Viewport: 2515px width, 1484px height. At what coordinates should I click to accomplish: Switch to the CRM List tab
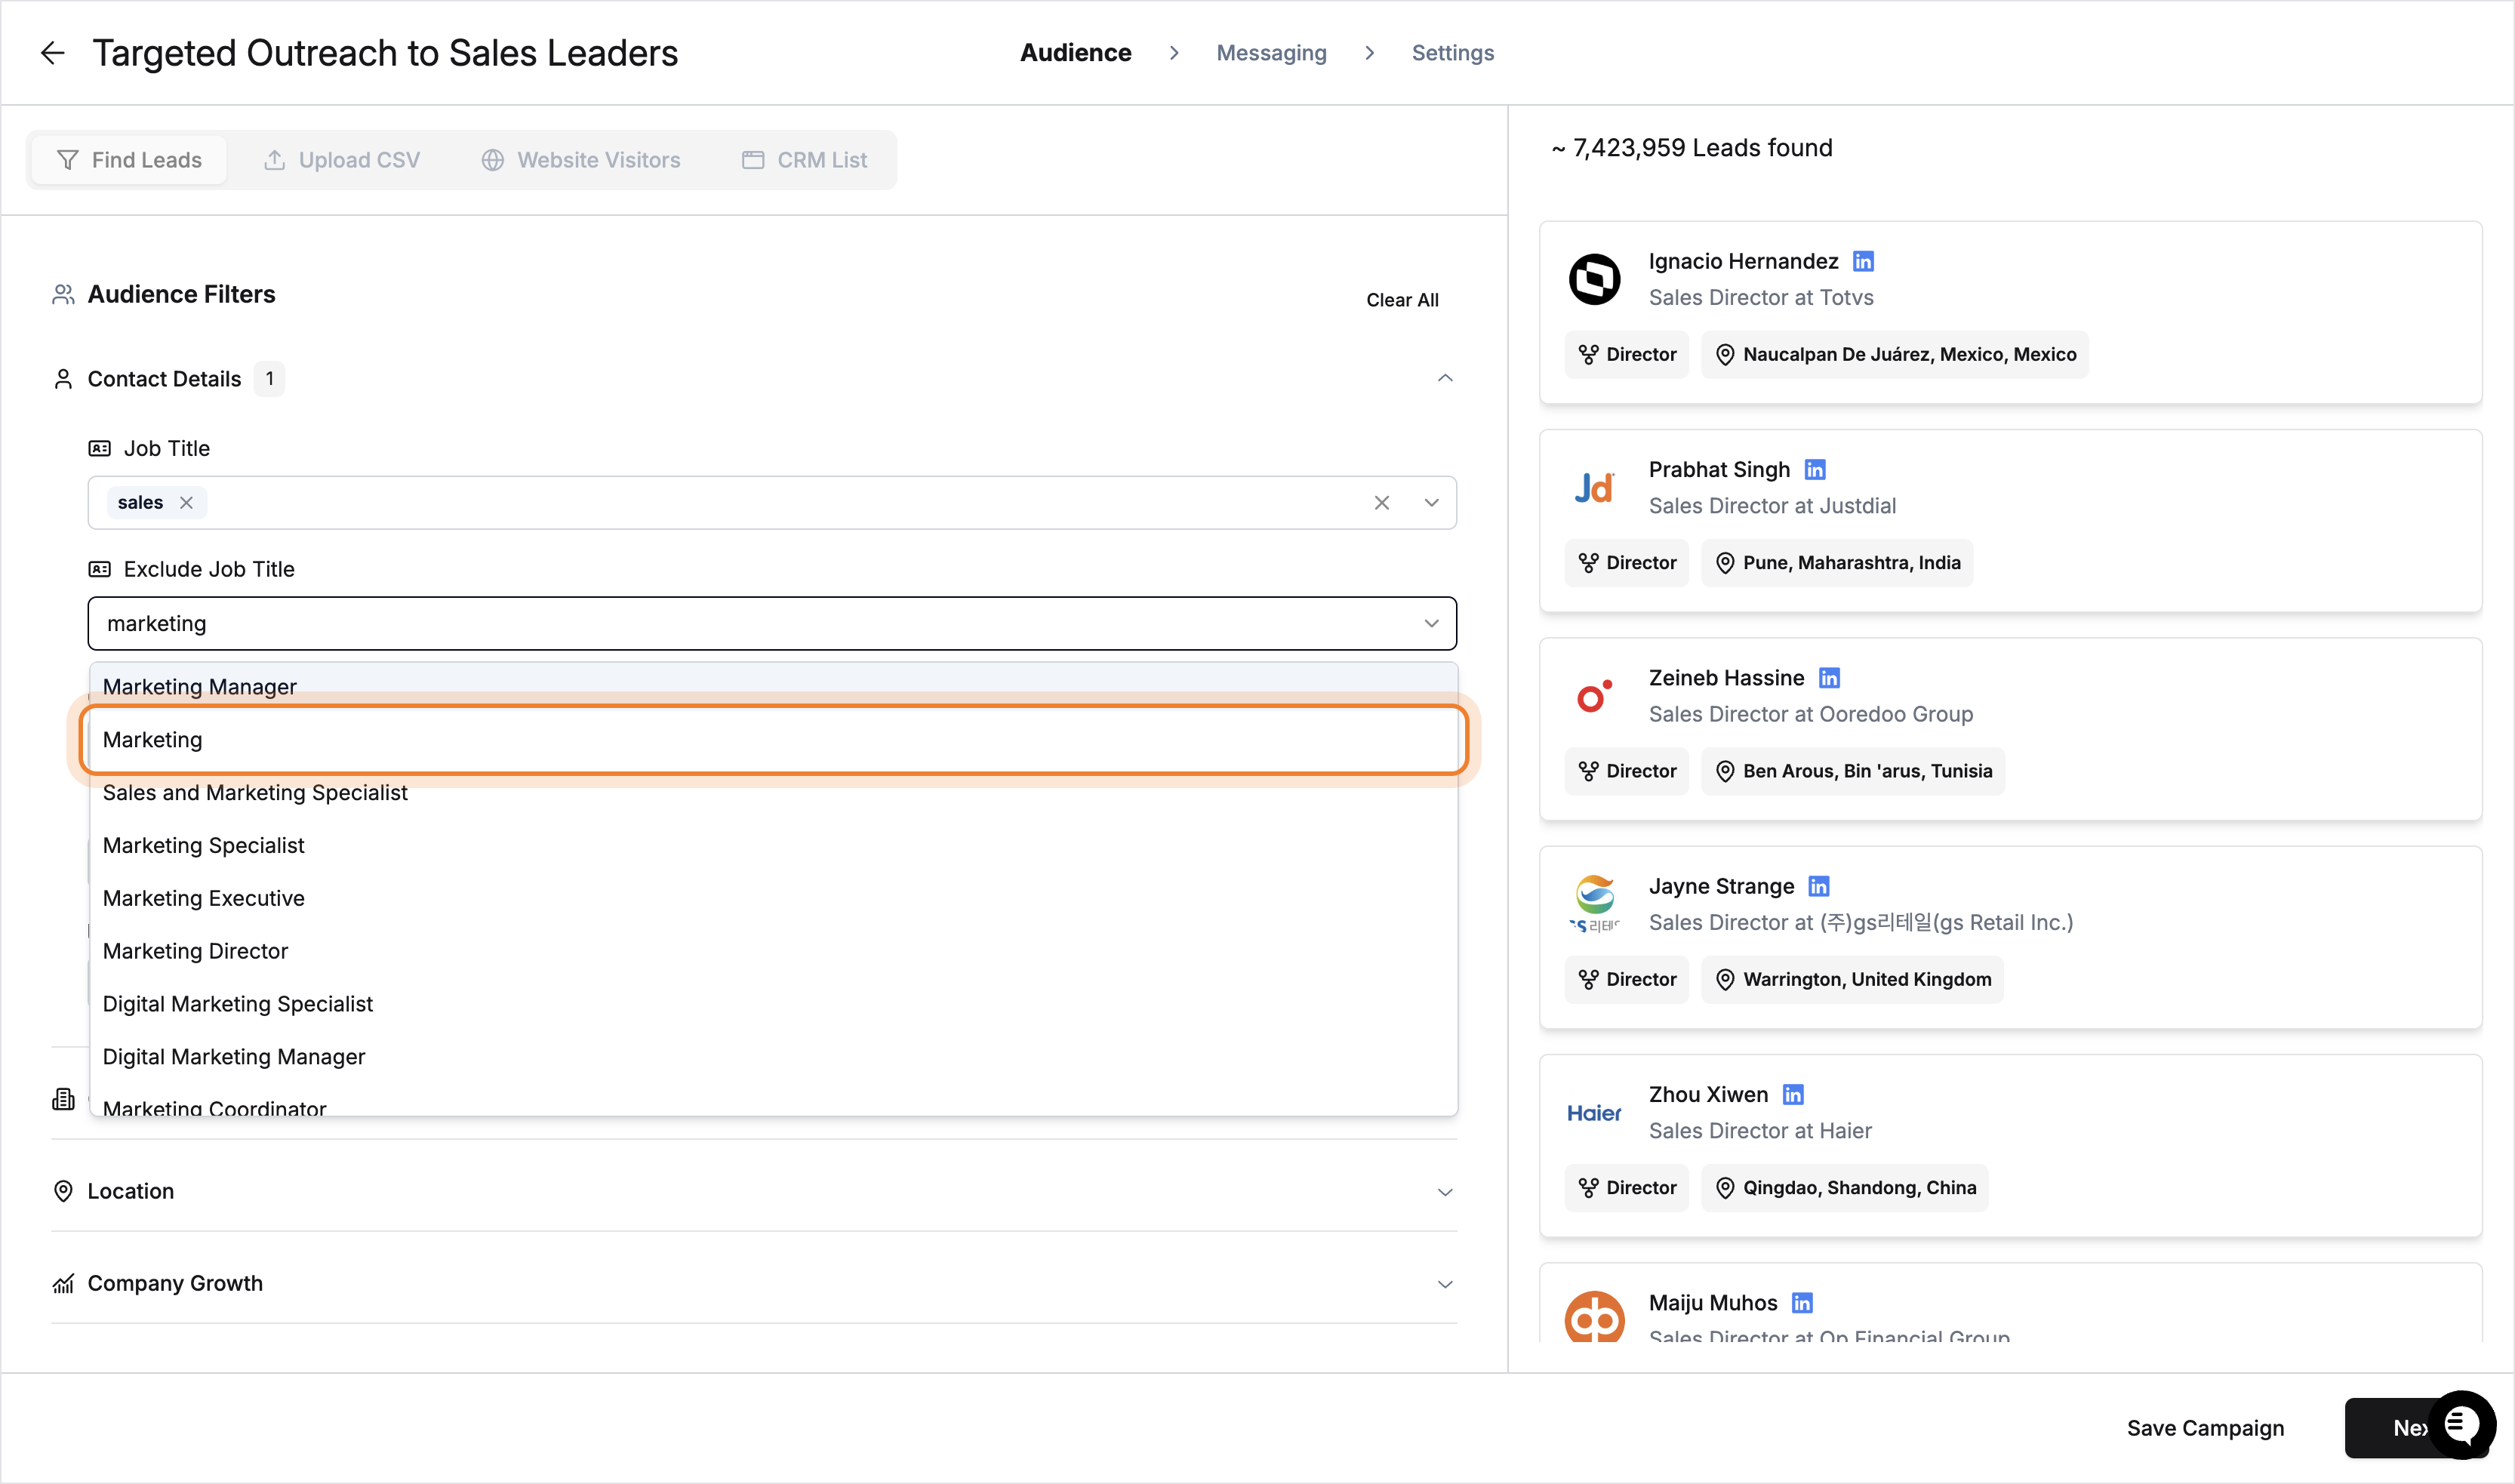click(x=804, y=160)
